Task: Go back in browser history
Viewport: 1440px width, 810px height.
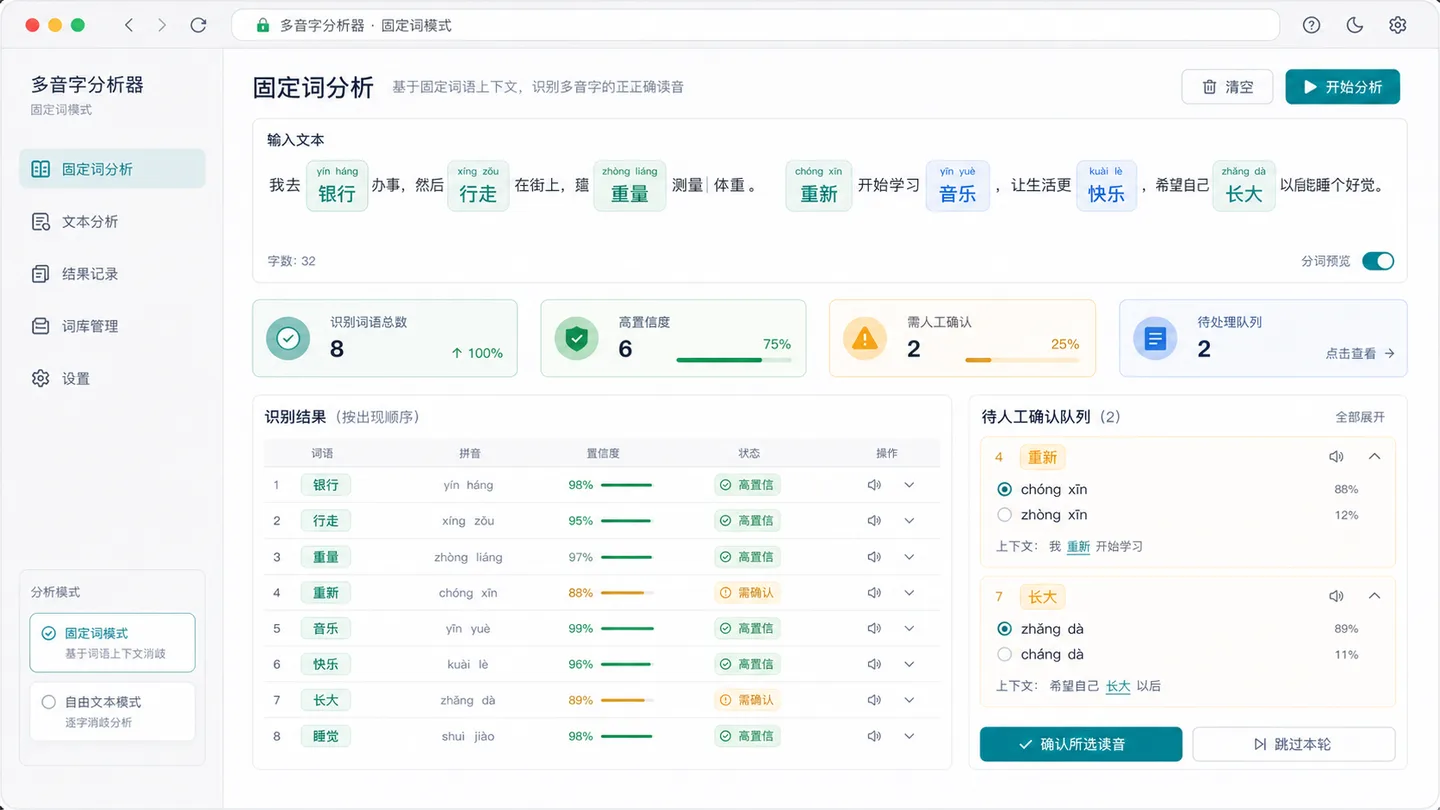Action: pyautogui.click(x=128, y=25)
